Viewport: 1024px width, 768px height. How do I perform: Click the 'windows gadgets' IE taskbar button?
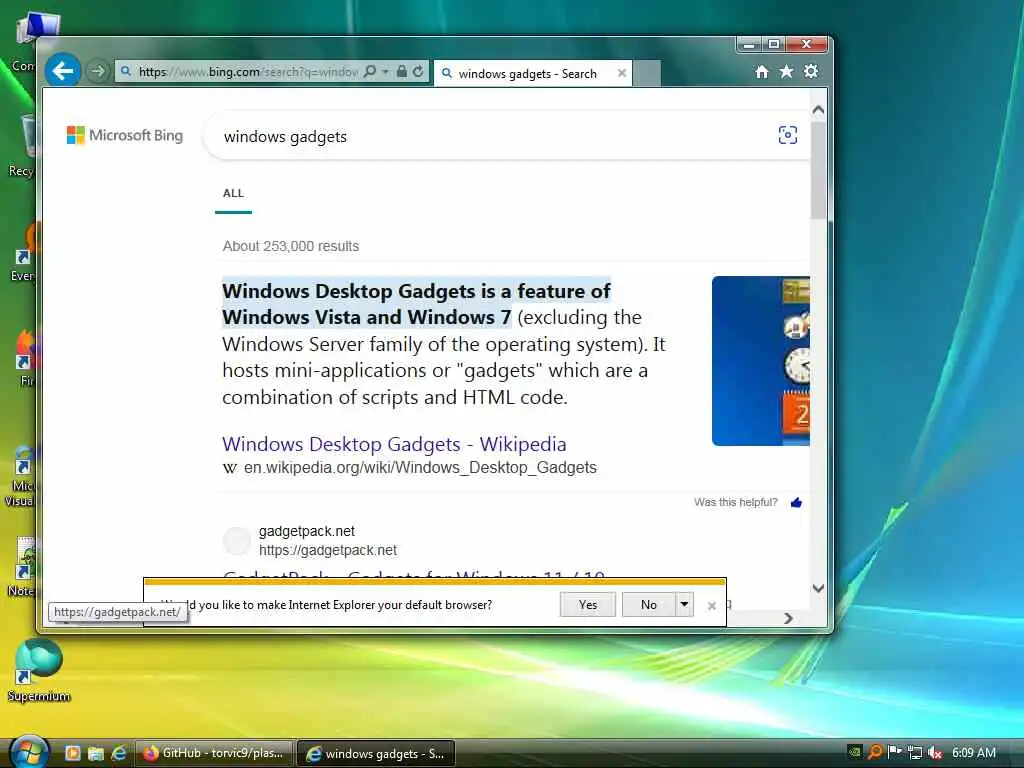(x=376, y=754)
